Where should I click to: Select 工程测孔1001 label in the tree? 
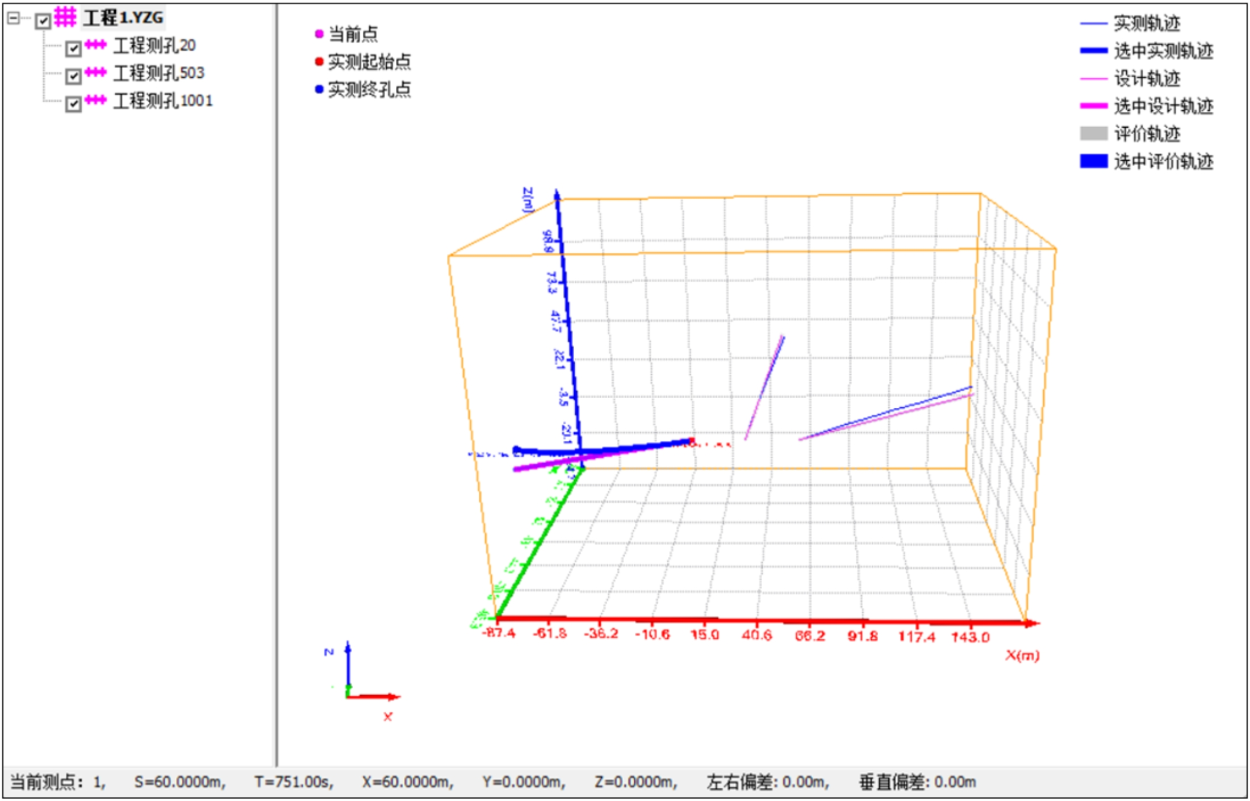click(x=163, y=101)
